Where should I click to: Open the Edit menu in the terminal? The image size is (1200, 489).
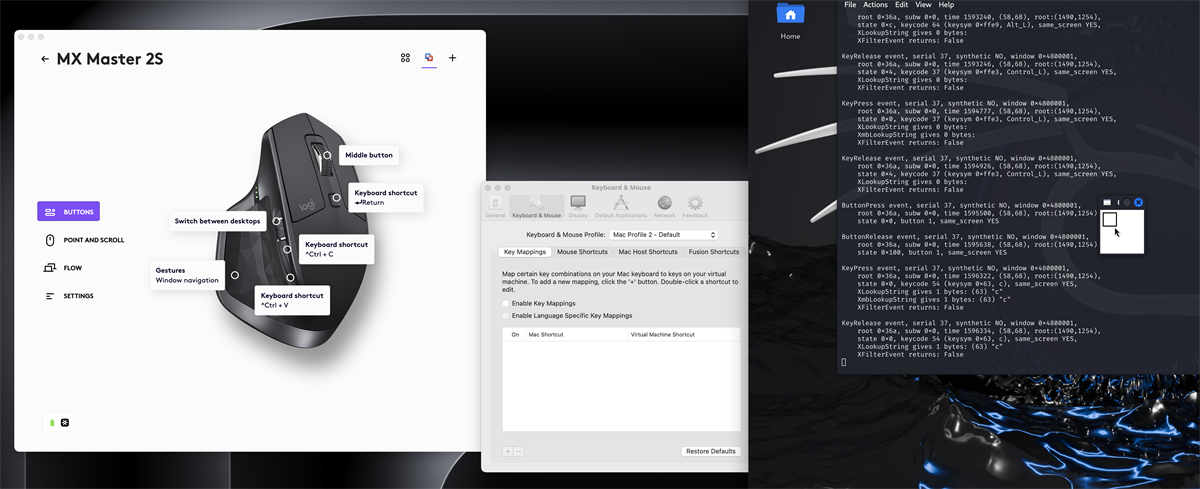(902, 5)
